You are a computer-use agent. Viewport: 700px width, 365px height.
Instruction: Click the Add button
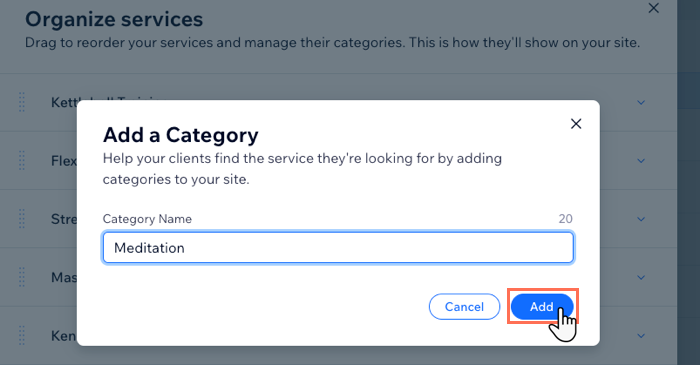click(542, 307)
